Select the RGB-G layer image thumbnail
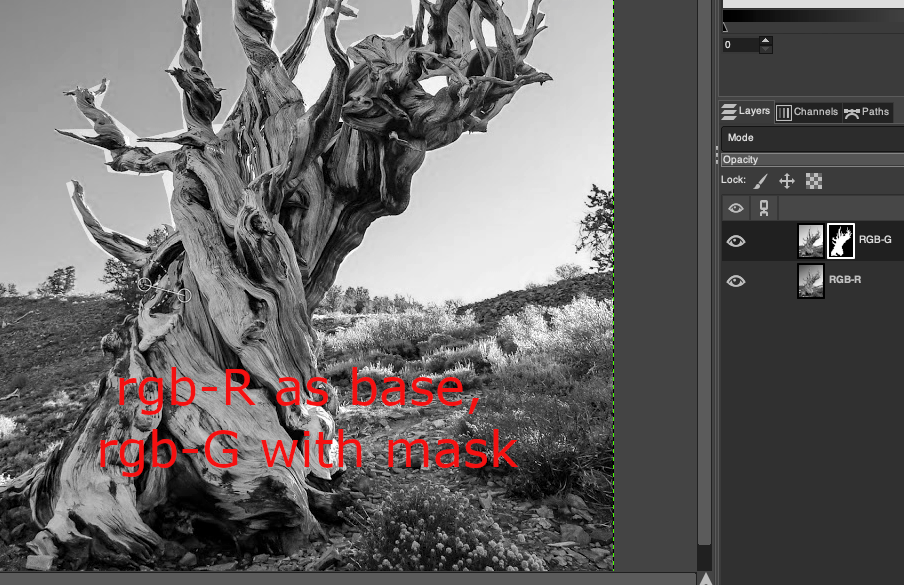 coord(811,241)
